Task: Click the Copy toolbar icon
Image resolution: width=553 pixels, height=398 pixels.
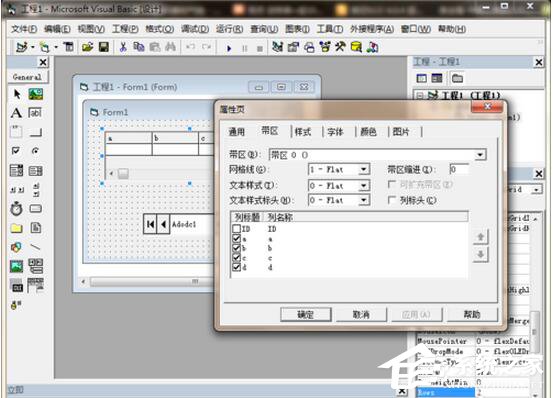Action: (x=139, y=47)
